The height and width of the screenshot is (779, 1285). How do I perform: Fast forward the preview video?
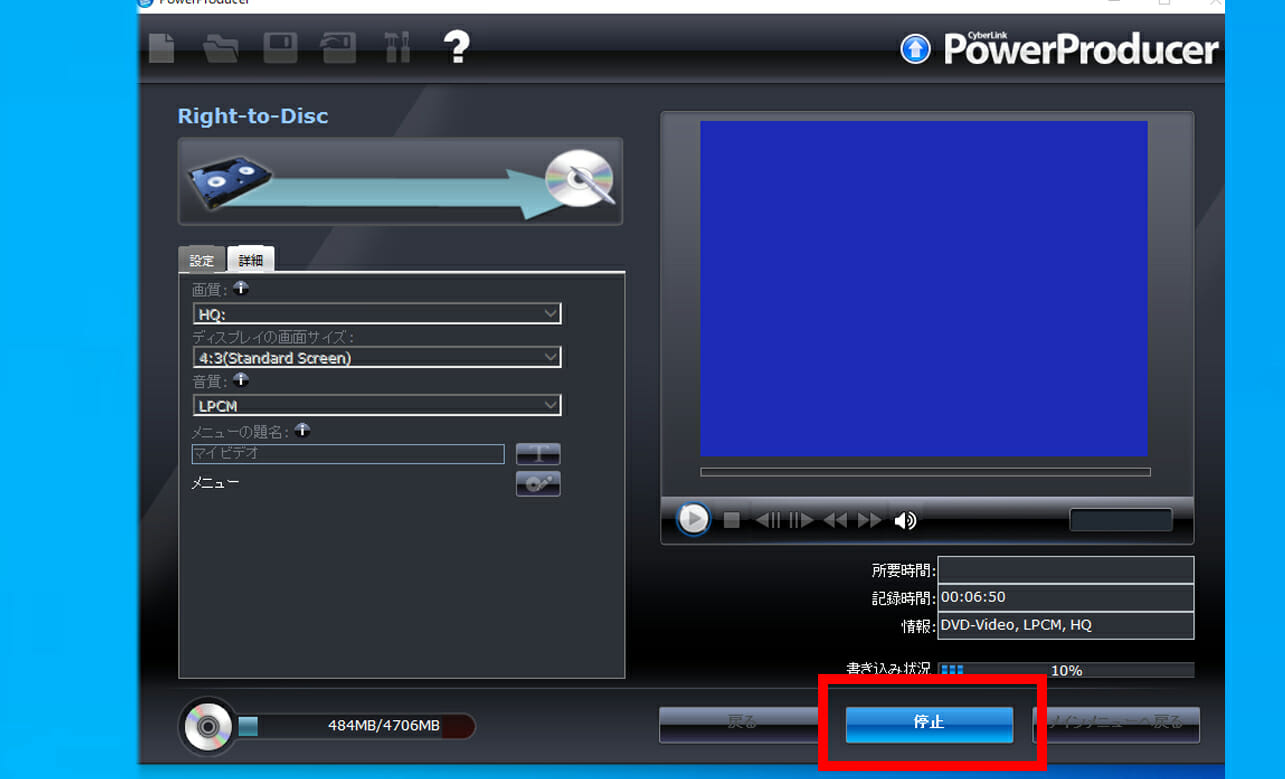870,520
